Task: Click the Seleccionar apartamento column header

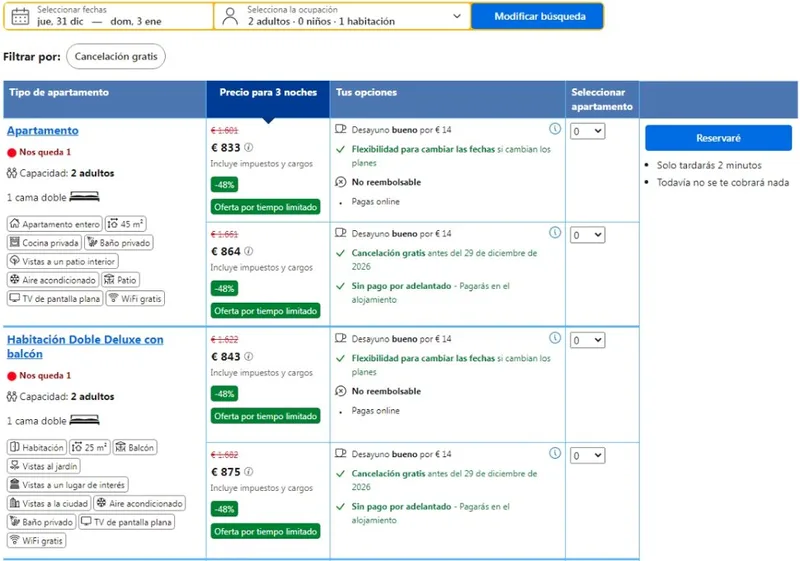Action: pos(602,99)
